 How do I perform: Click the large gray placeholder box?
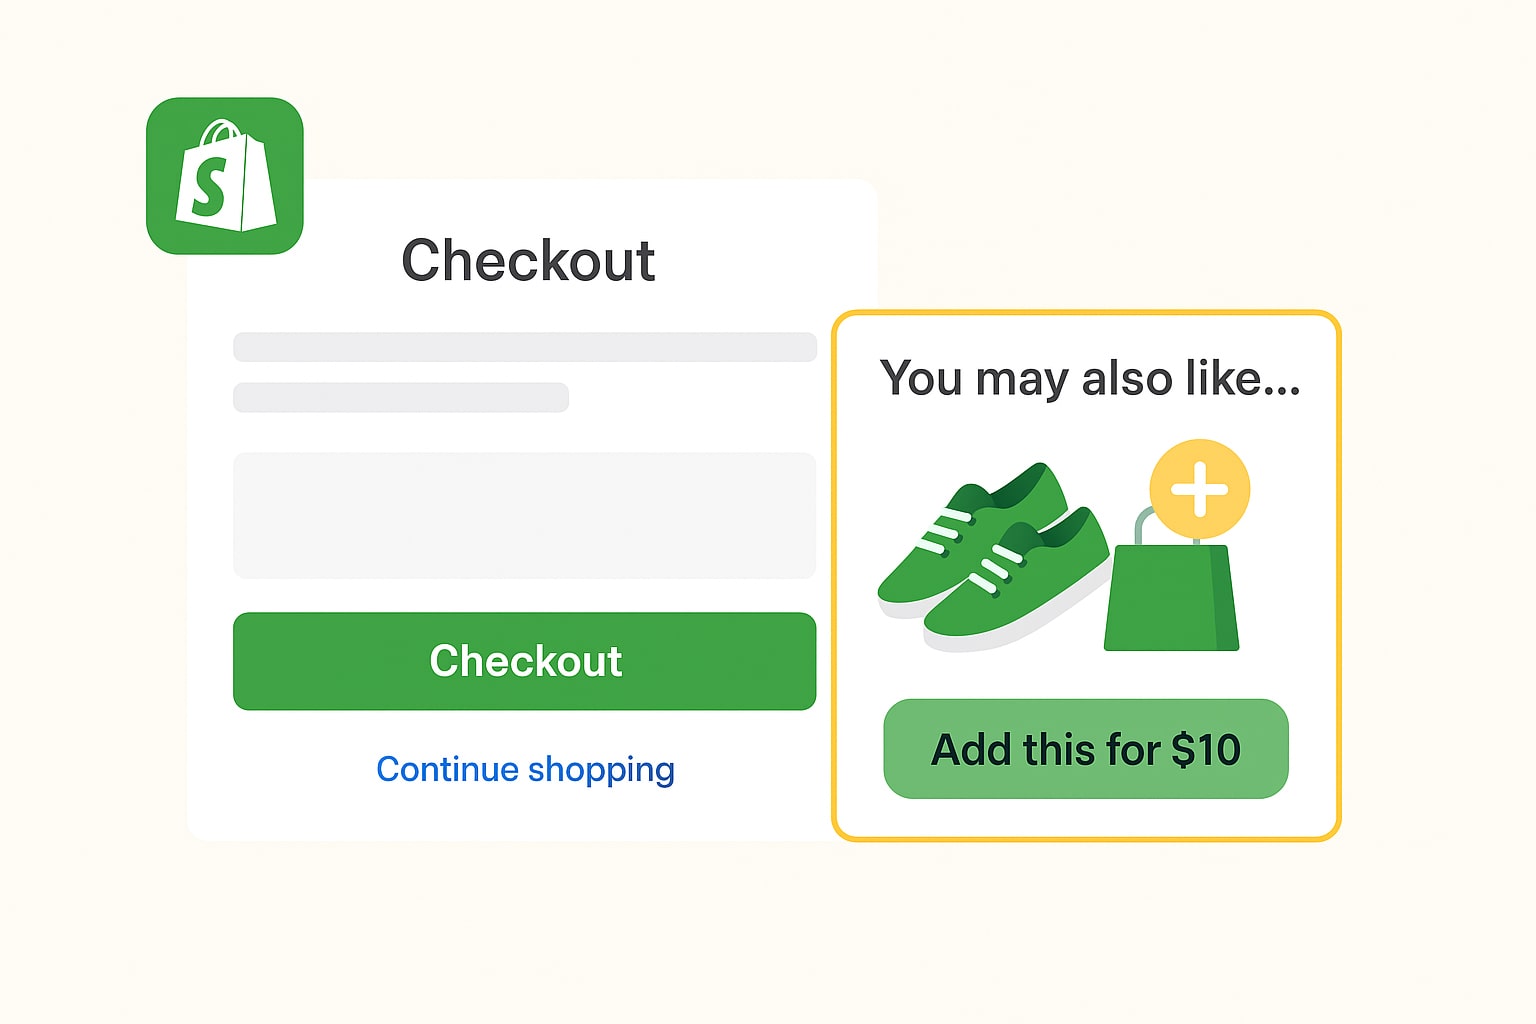pyautogui.click(x=525, y=515)
